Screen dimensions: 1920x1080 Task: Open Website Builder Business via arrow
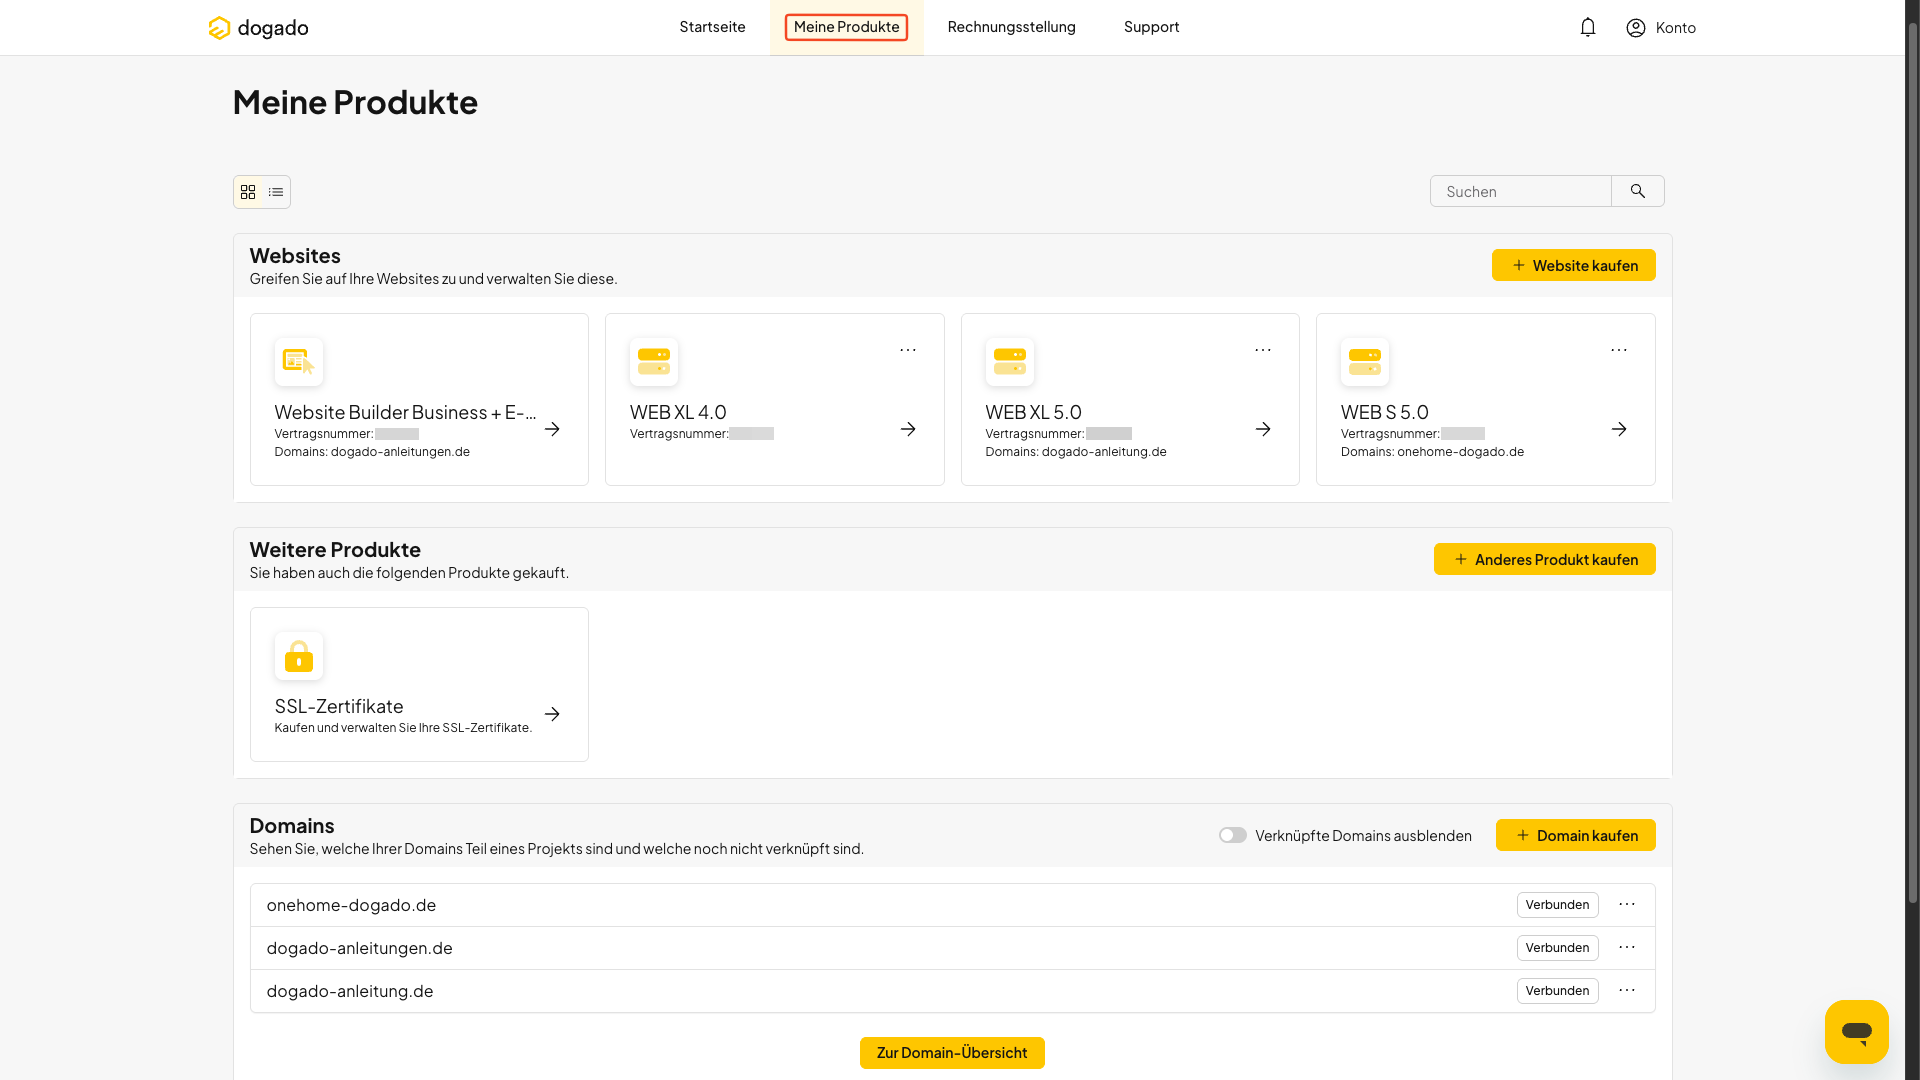(x=552, y=429)
